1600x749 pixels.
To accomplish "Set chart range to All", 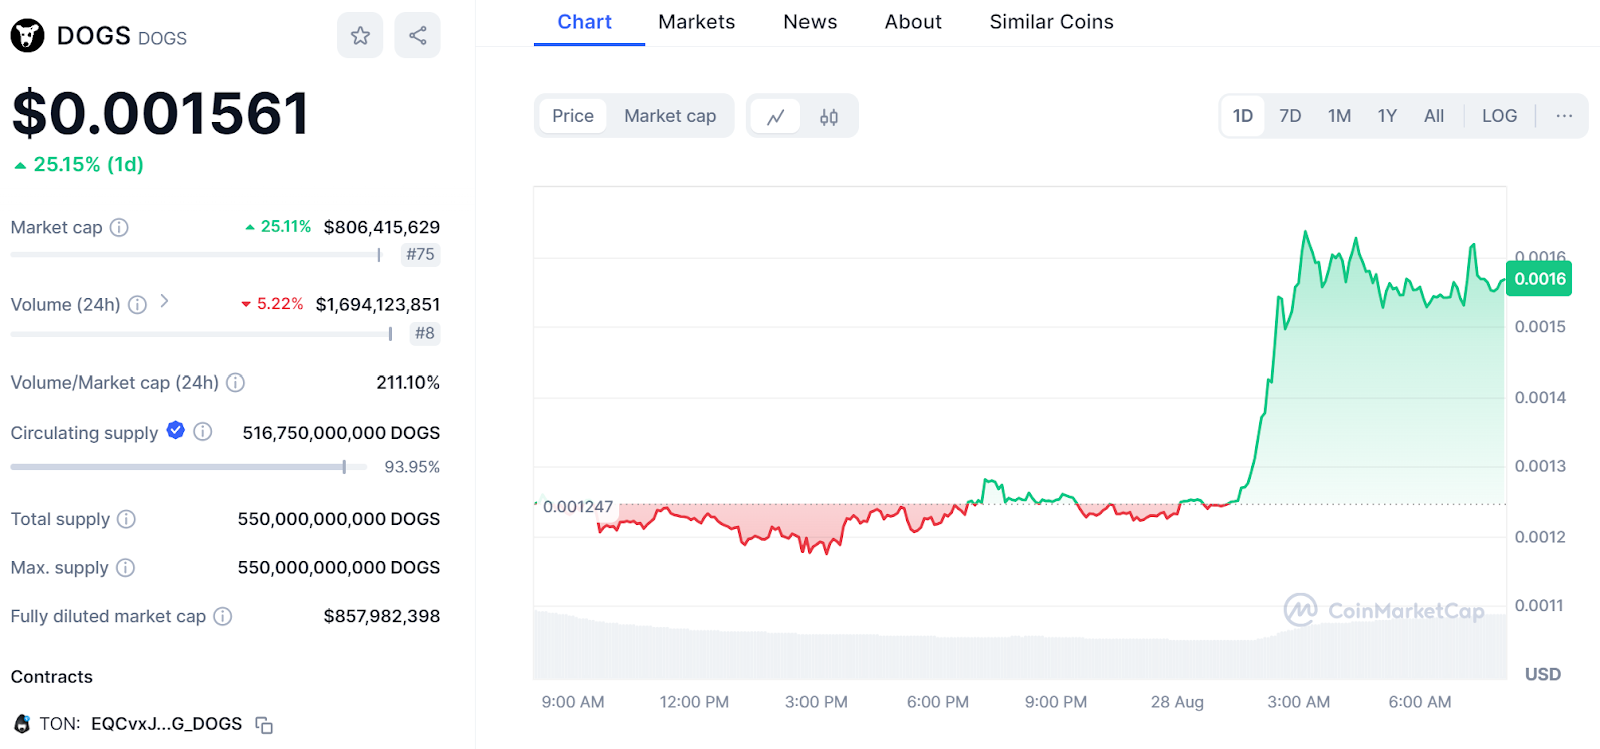I will coord(1434,116).
